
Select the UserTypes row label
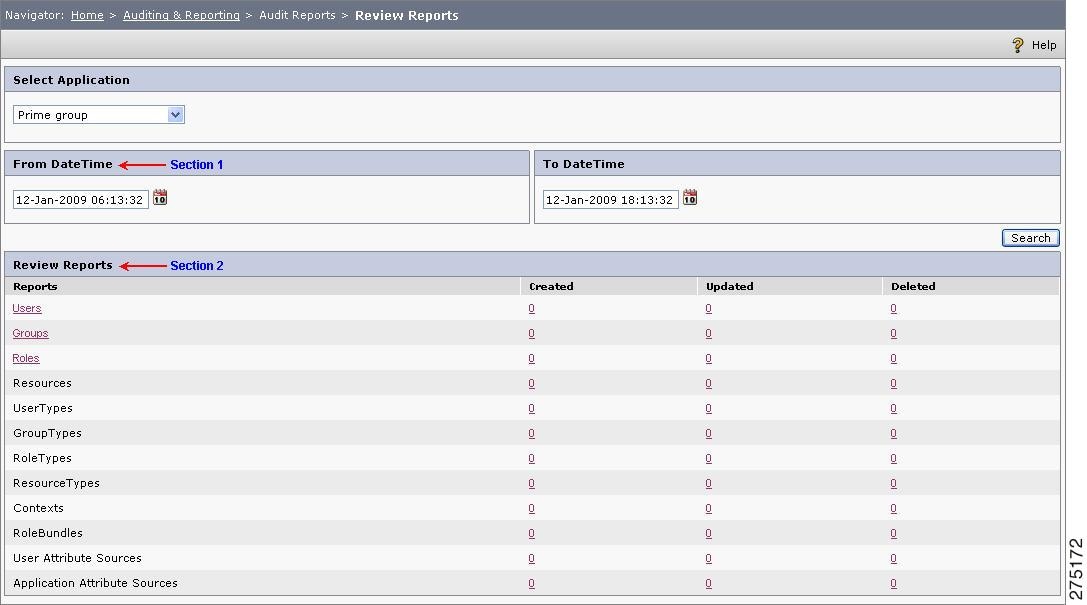click(x=43, y=408)
